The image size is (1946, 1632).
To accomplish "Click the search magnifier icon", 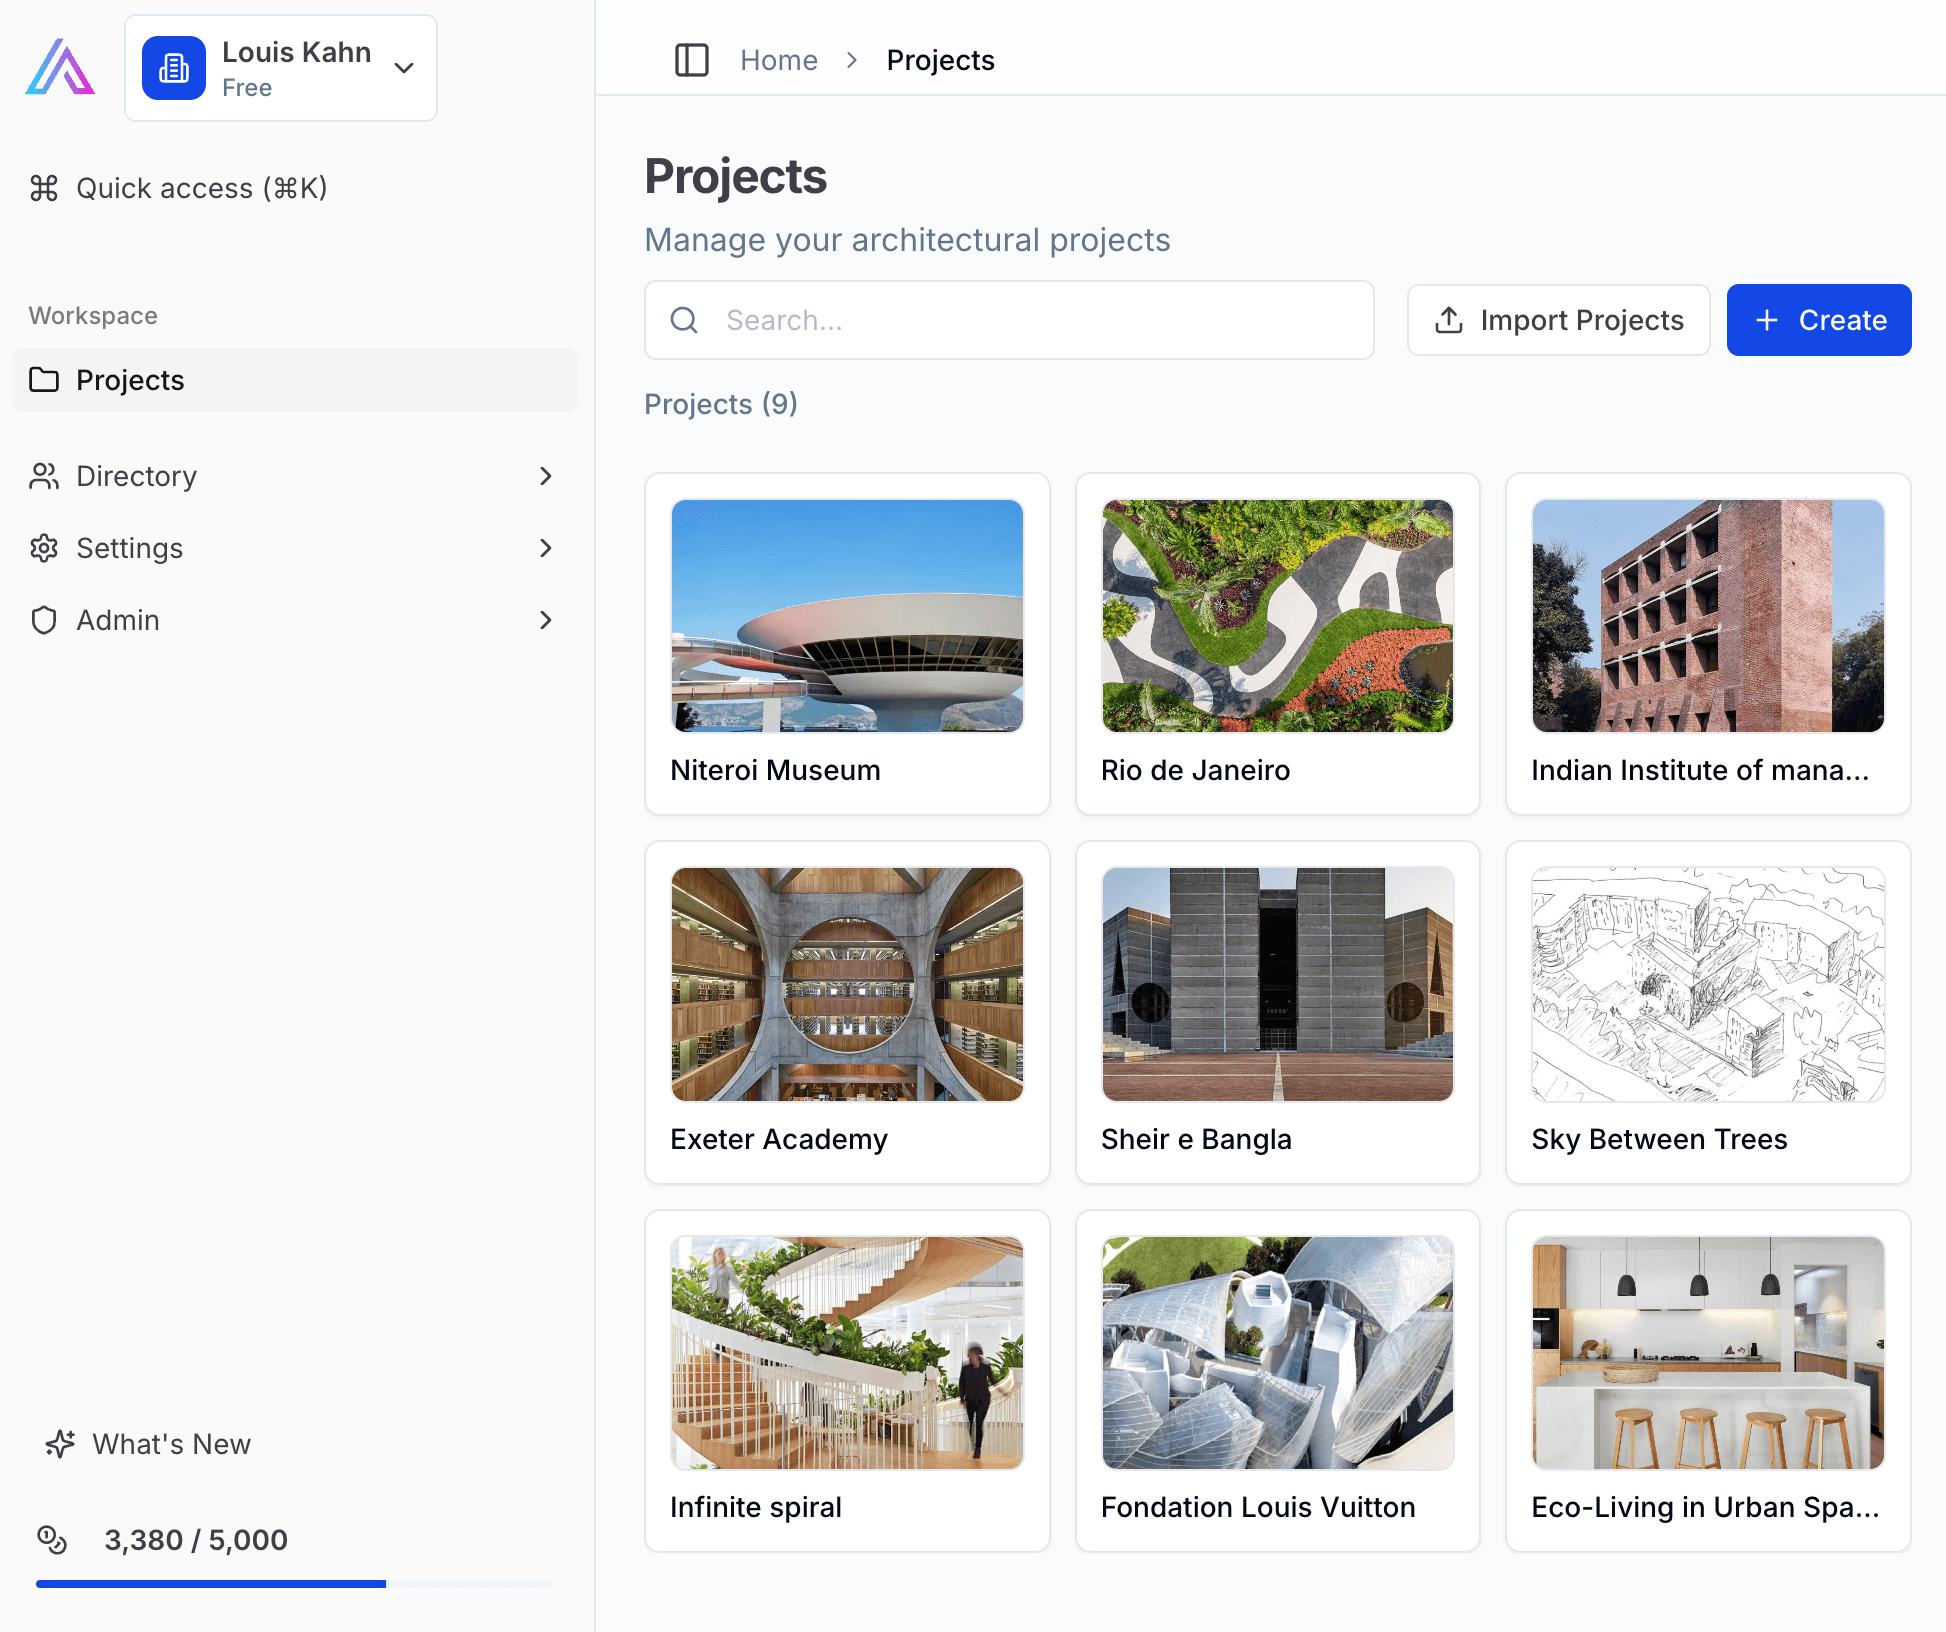I will (684, 320).
